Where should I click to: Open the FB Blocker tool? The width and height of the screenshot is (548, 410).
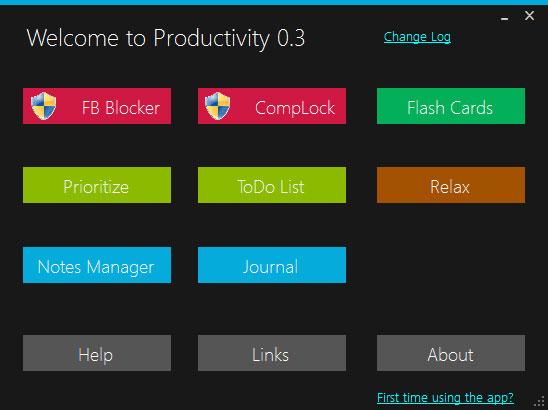pyautogui.click(x=97, y=106)
